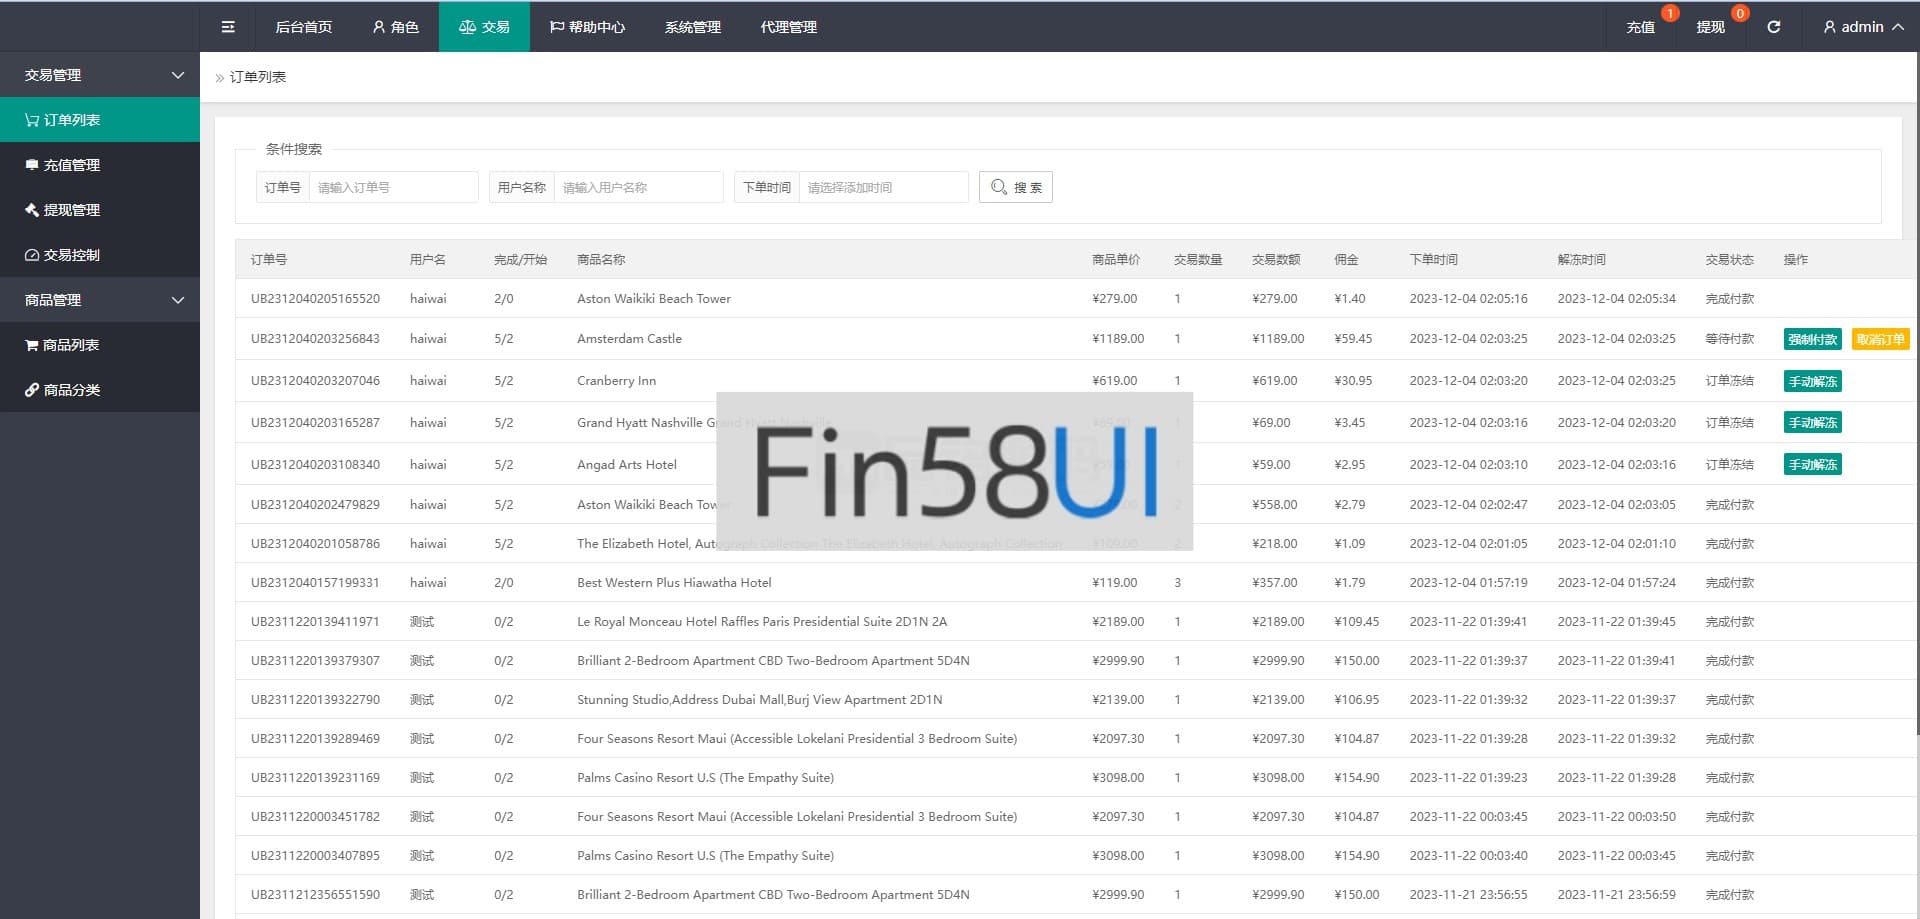This screenshot has width=1920, height=919.
Task: Click the 搜索 search button
Action: tap(1015, 187)
